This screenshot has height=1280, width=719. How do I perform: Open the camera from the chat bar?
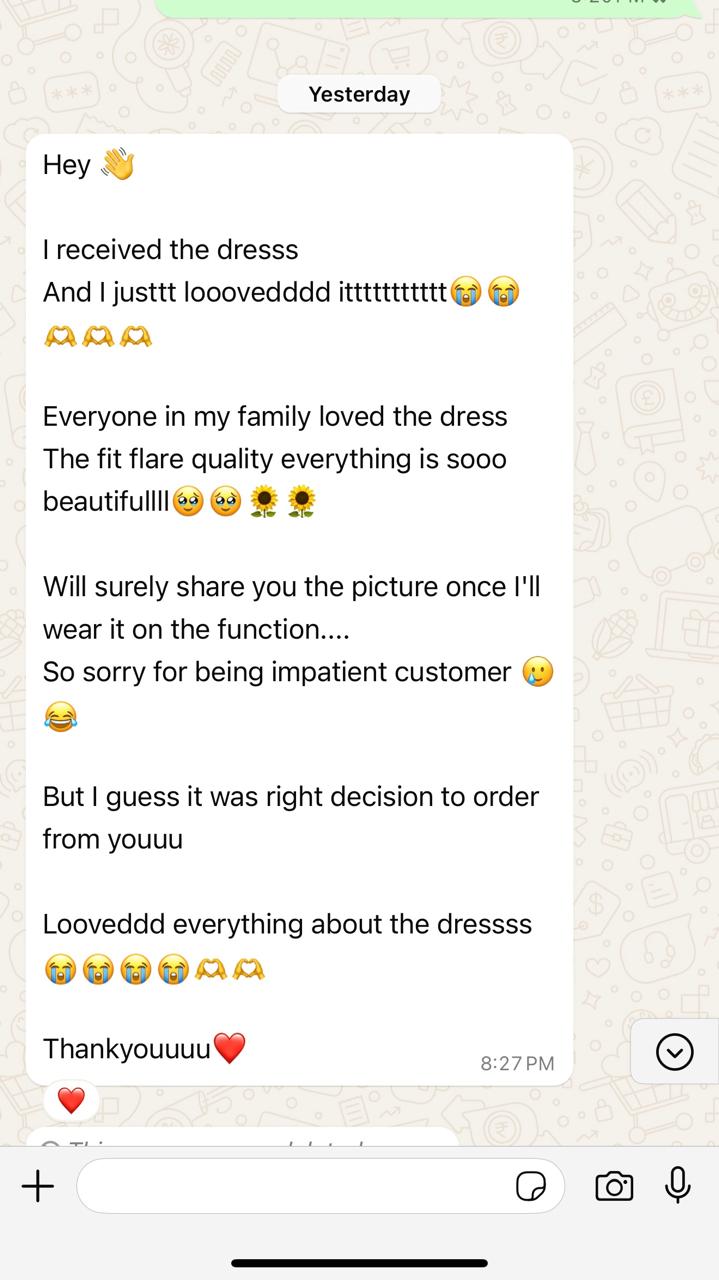point(614,1187)
